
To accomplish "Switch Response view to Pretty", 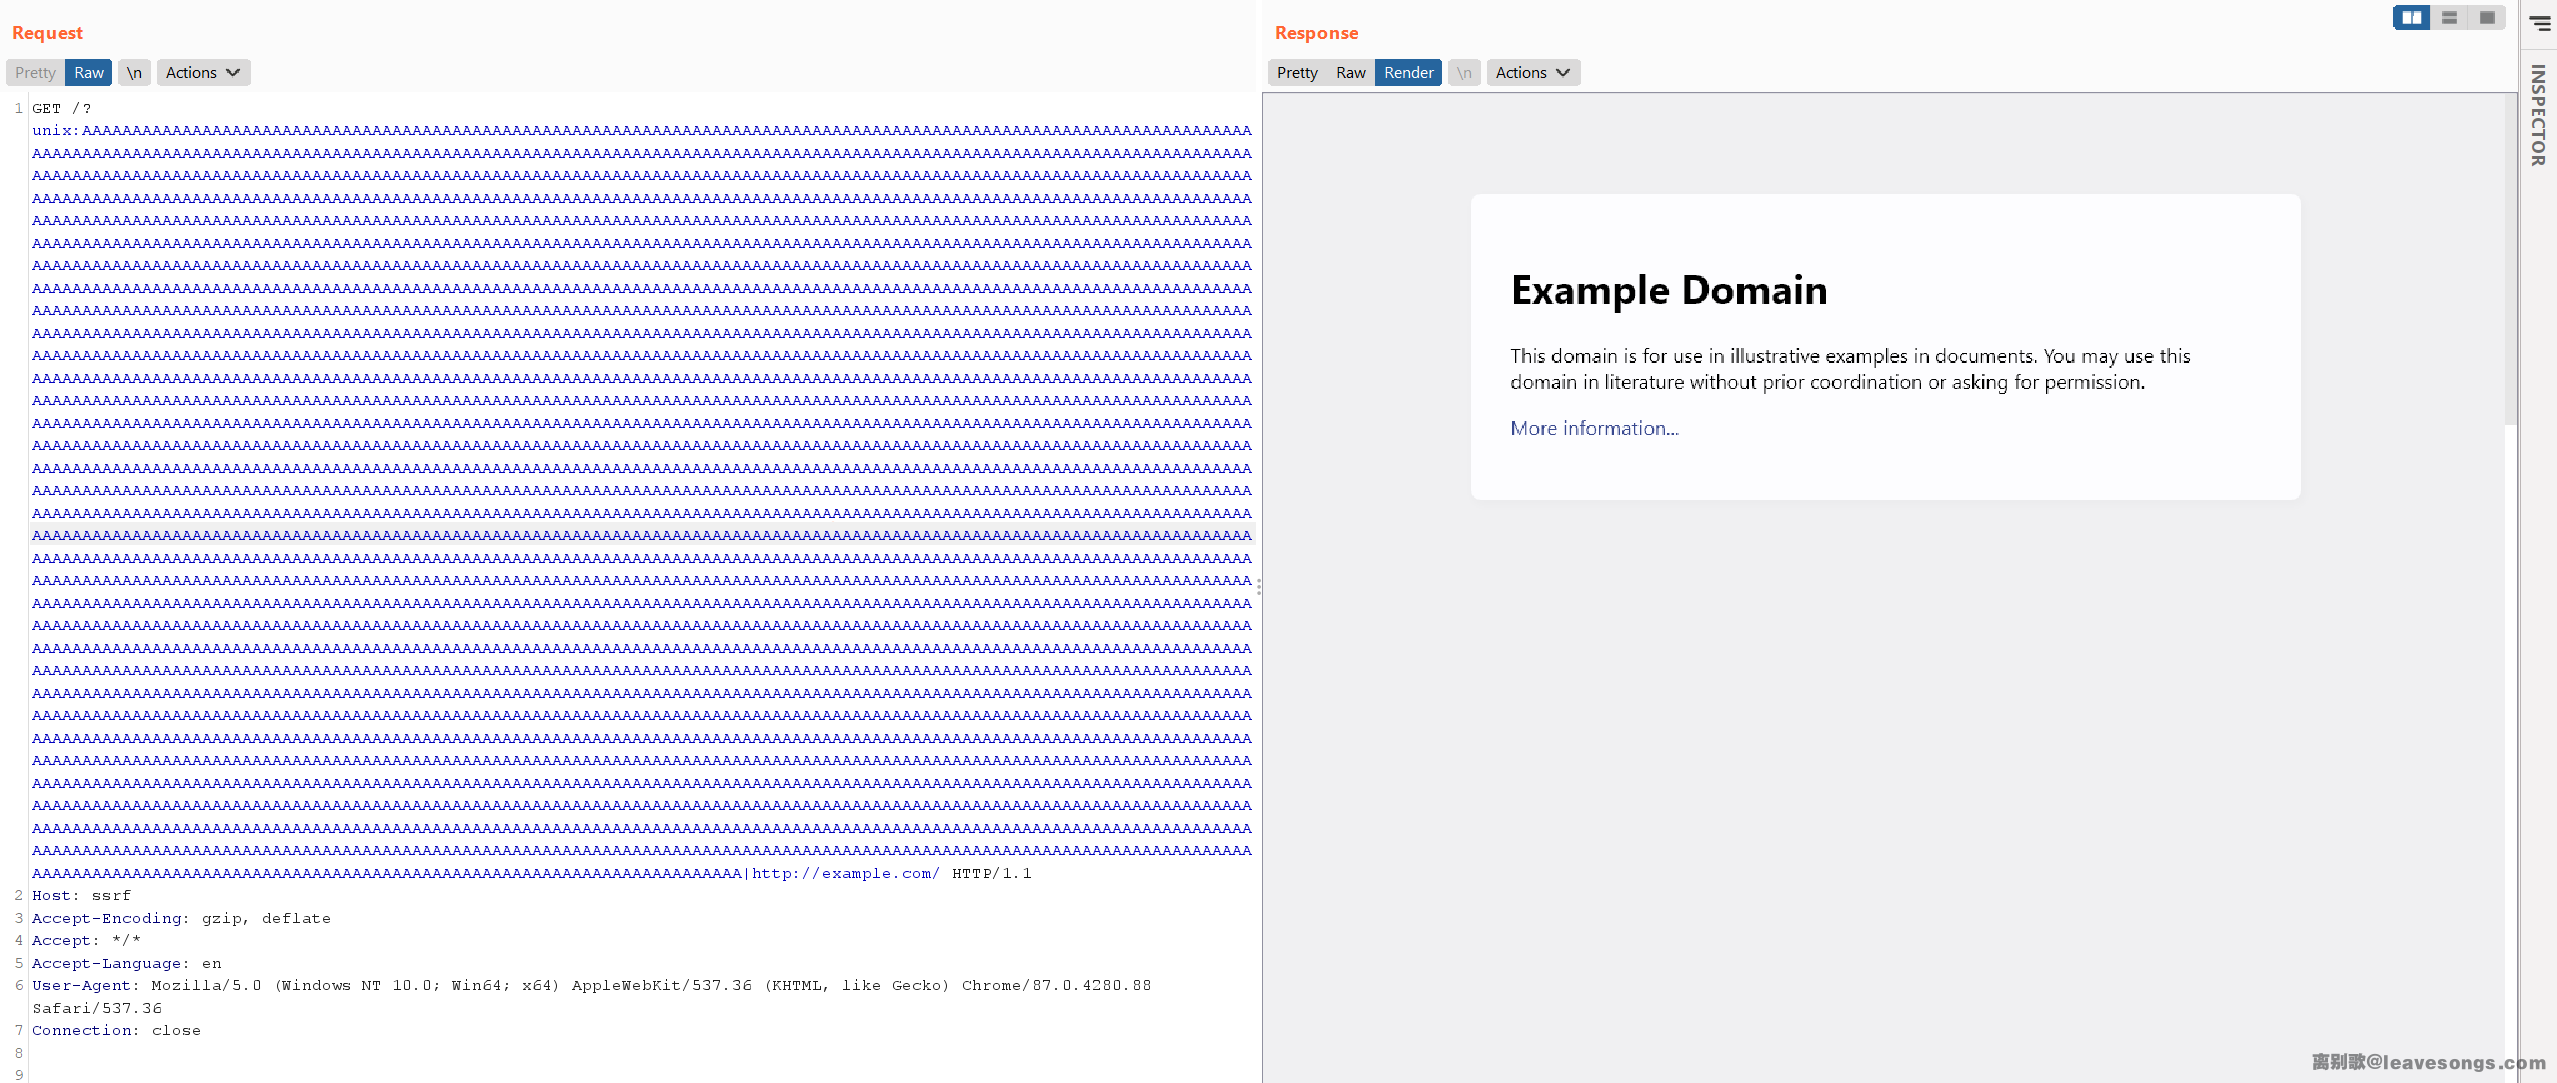I will click(x=1297, y=72).
